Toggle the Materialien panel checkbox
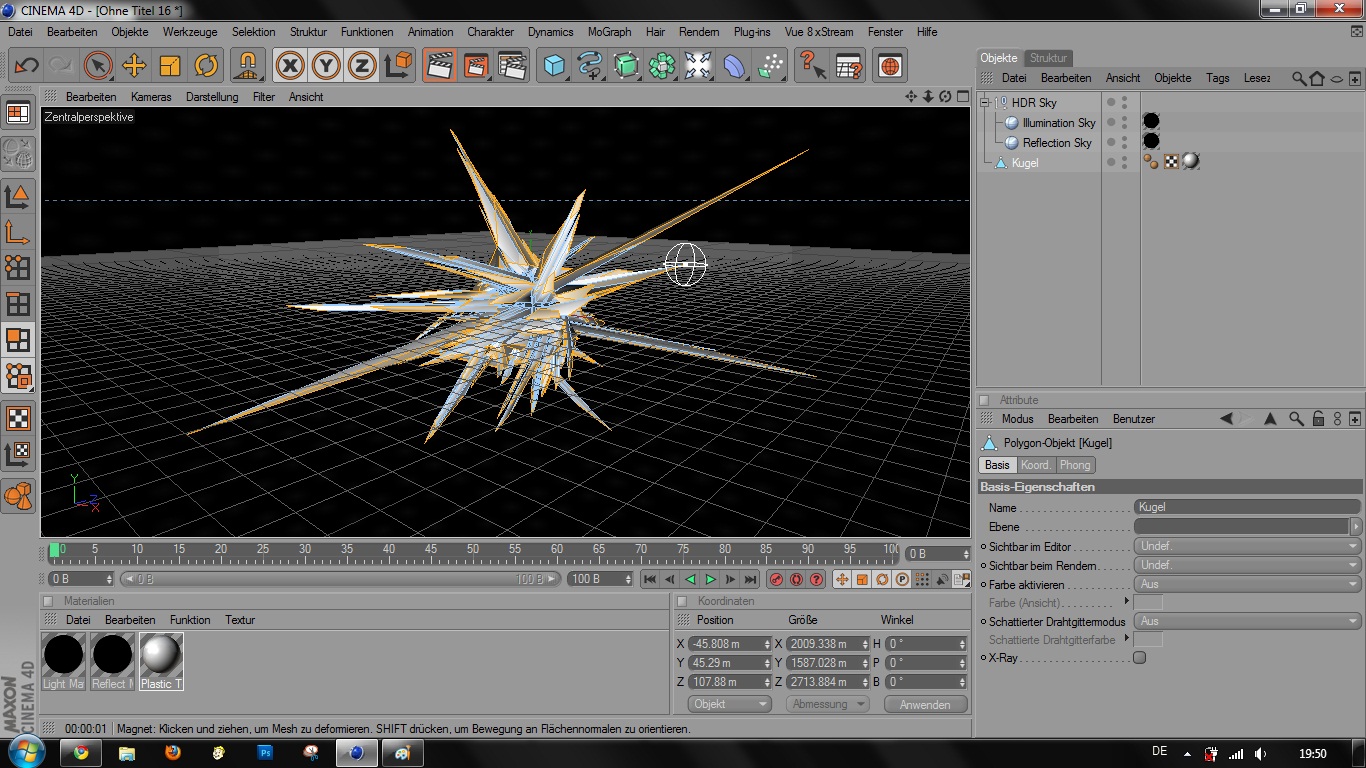The width and height of the screenshot is (1366, 768). [x=48, y=601]
